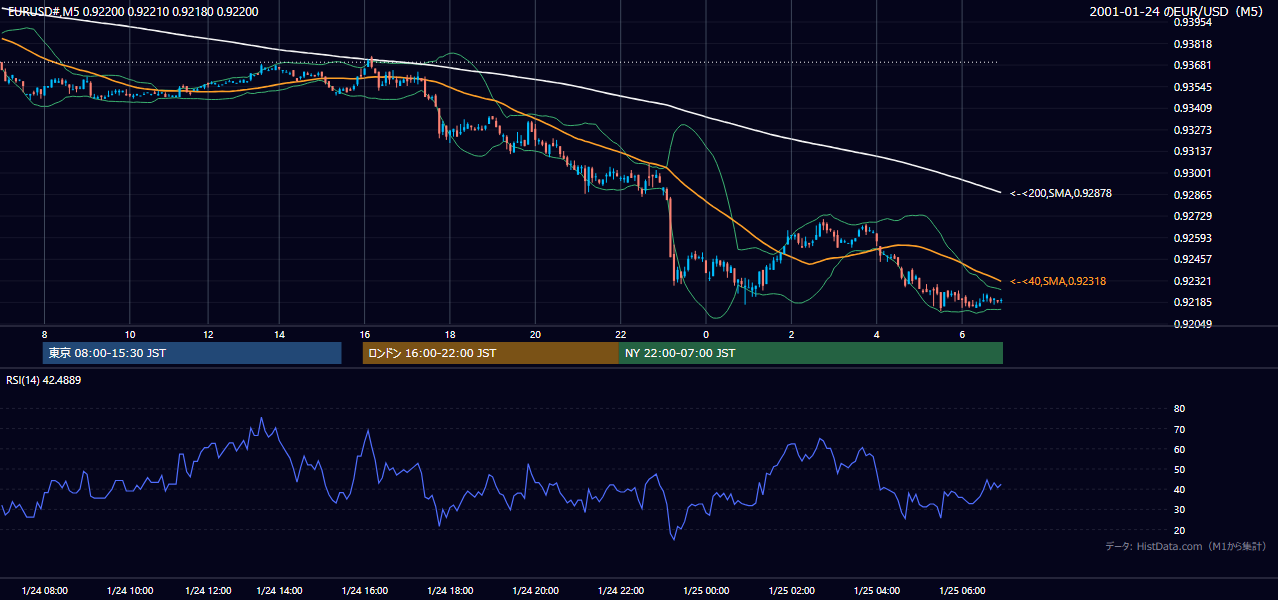Click price level 0.92049 on the axis
The image size is (1278, 600).
pyautogui.click(x=1192, y=324)
